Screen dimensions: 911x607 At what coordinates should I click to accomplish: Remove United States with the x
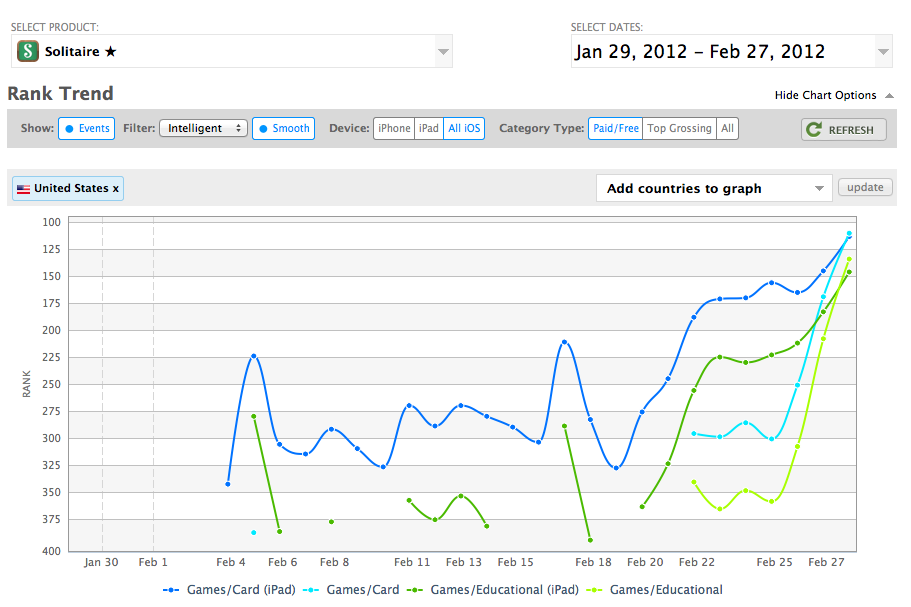(x=116, y=189)
